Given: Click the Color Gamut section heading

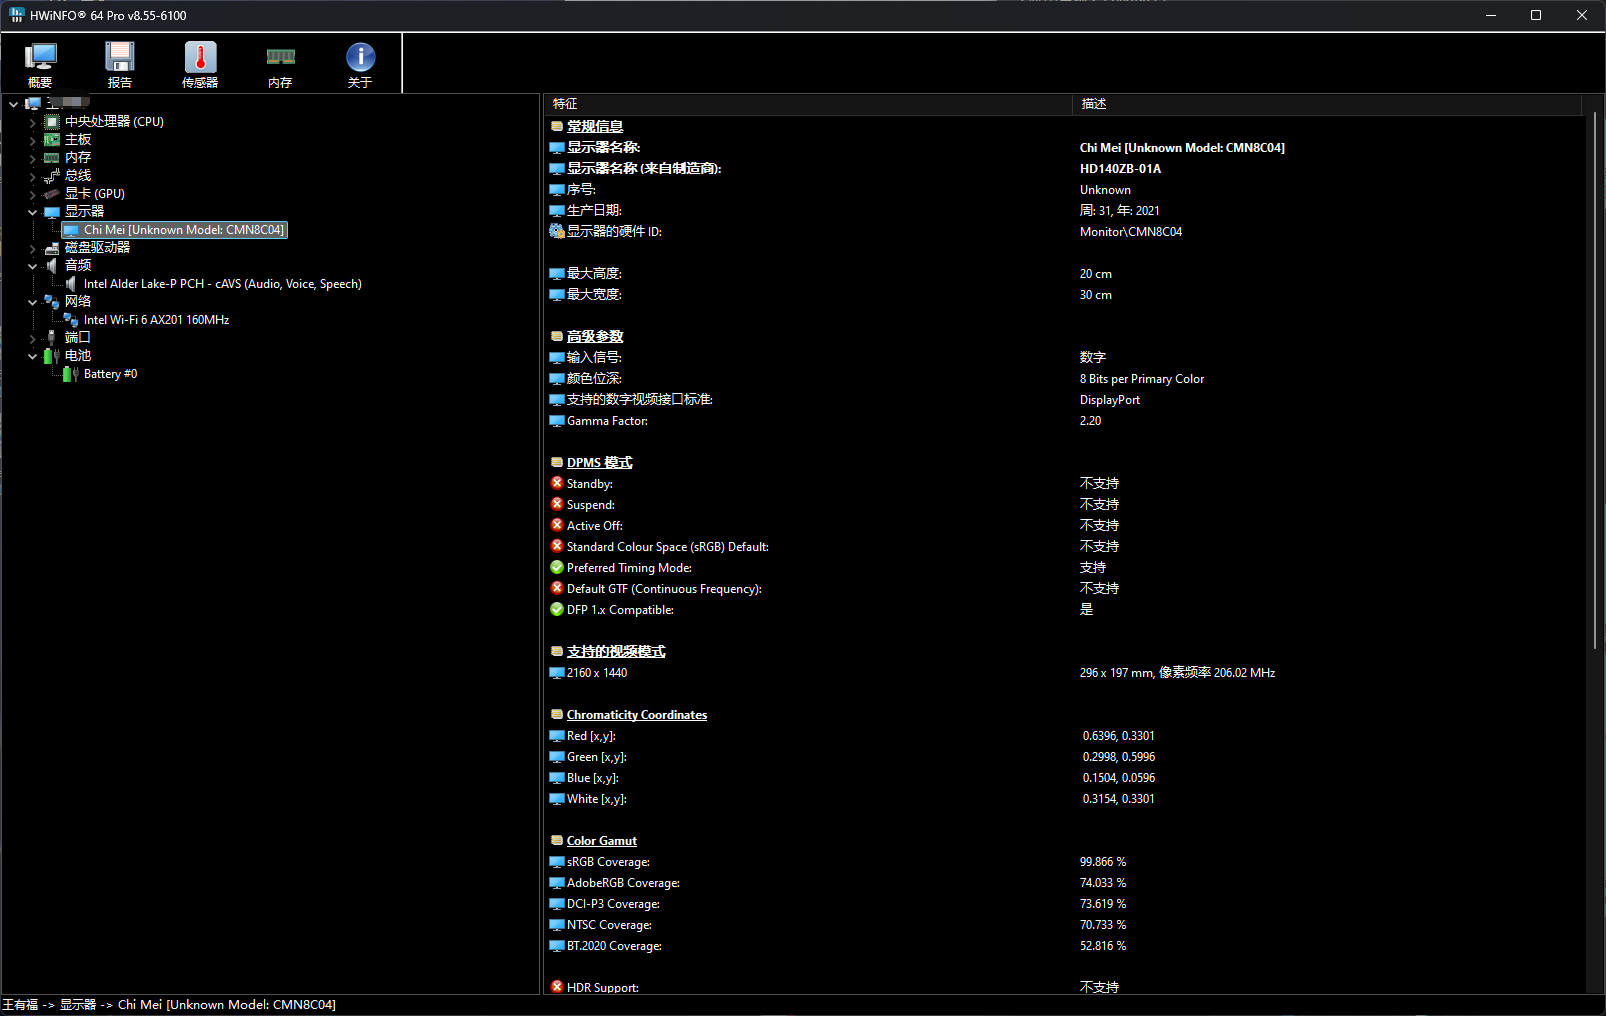Looking at the screenshot, I should pyautogui.click(x=602, y=841).
